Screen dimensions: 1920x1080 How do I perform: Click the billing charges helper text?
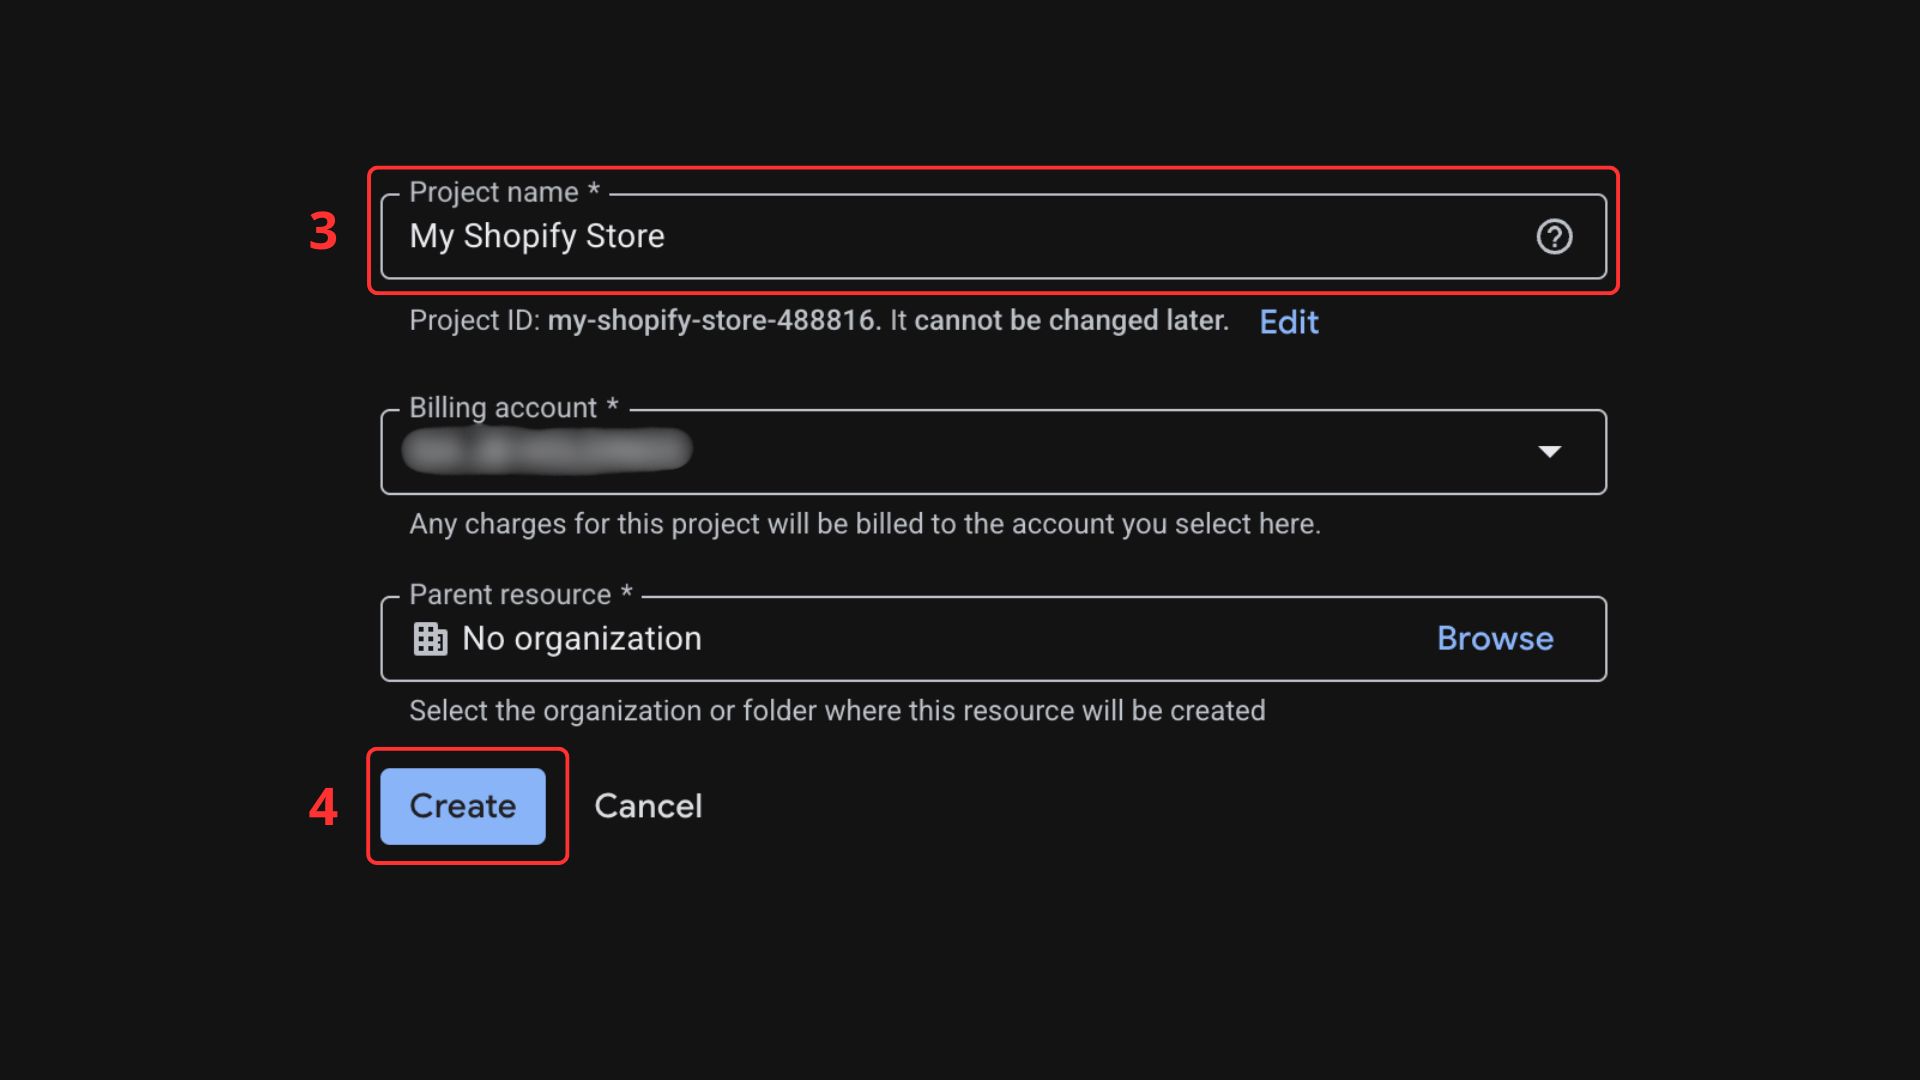pos(864,524)
